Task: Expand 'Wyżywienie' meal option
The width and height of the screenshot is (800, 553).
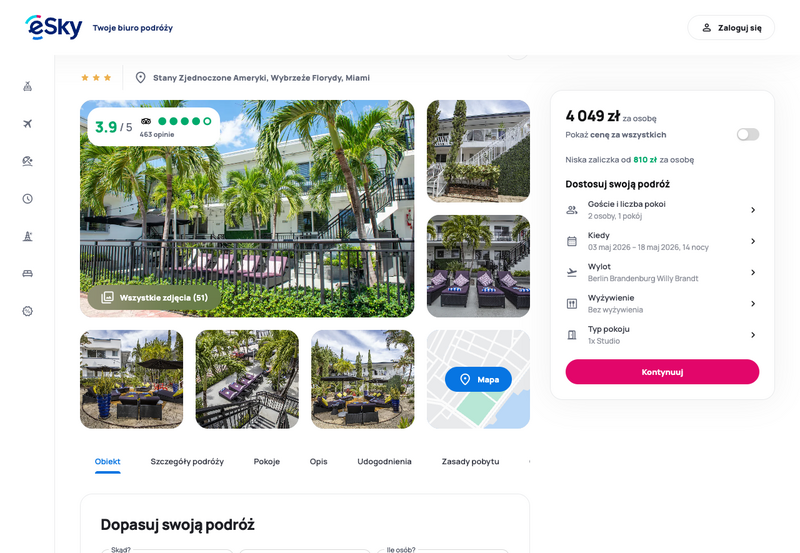Action: (x=661, y=303)
